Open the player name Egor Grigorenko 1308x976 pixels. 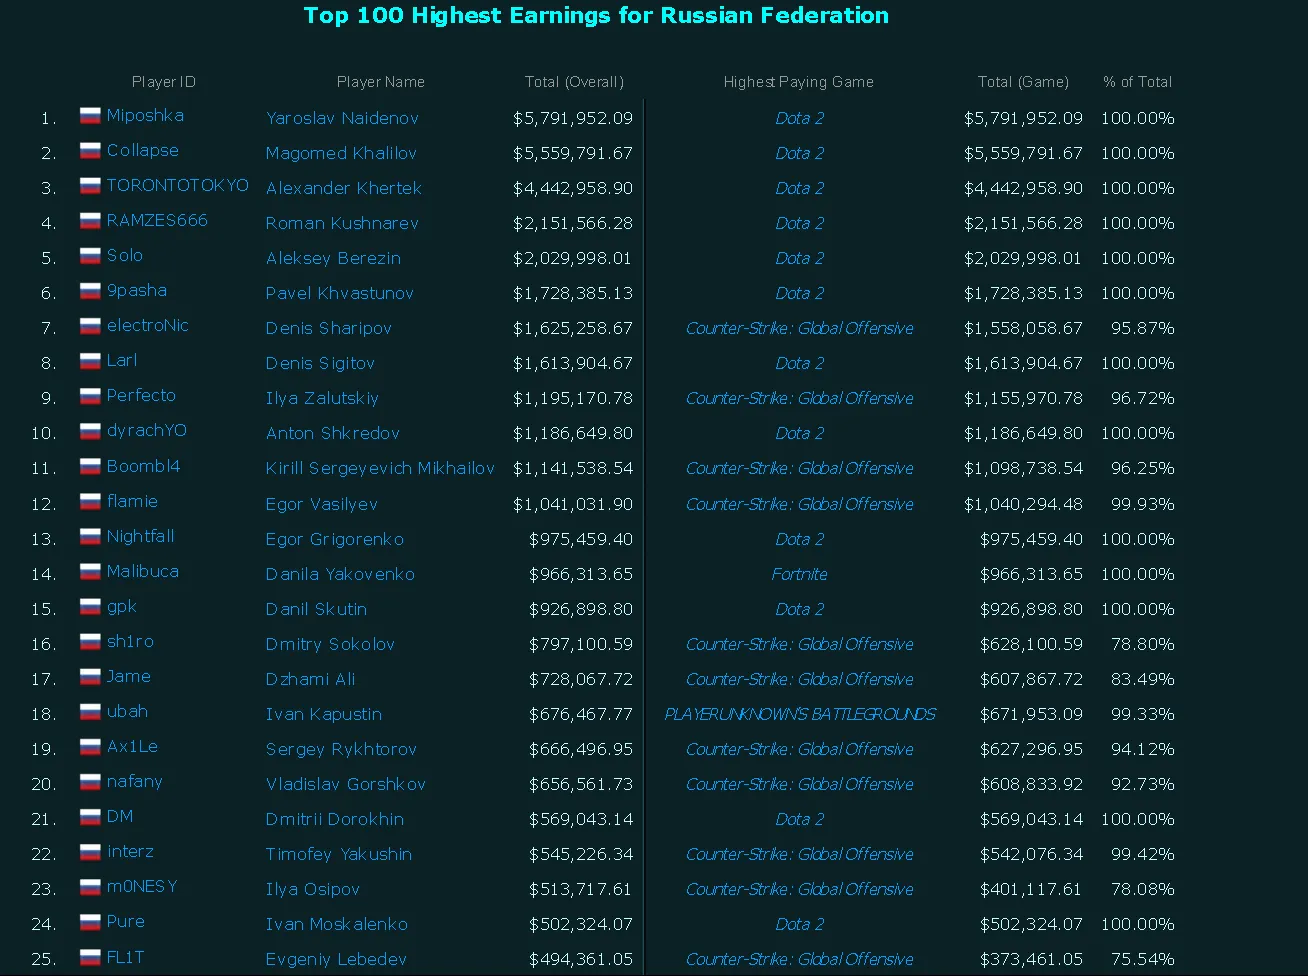pos(335,540)
